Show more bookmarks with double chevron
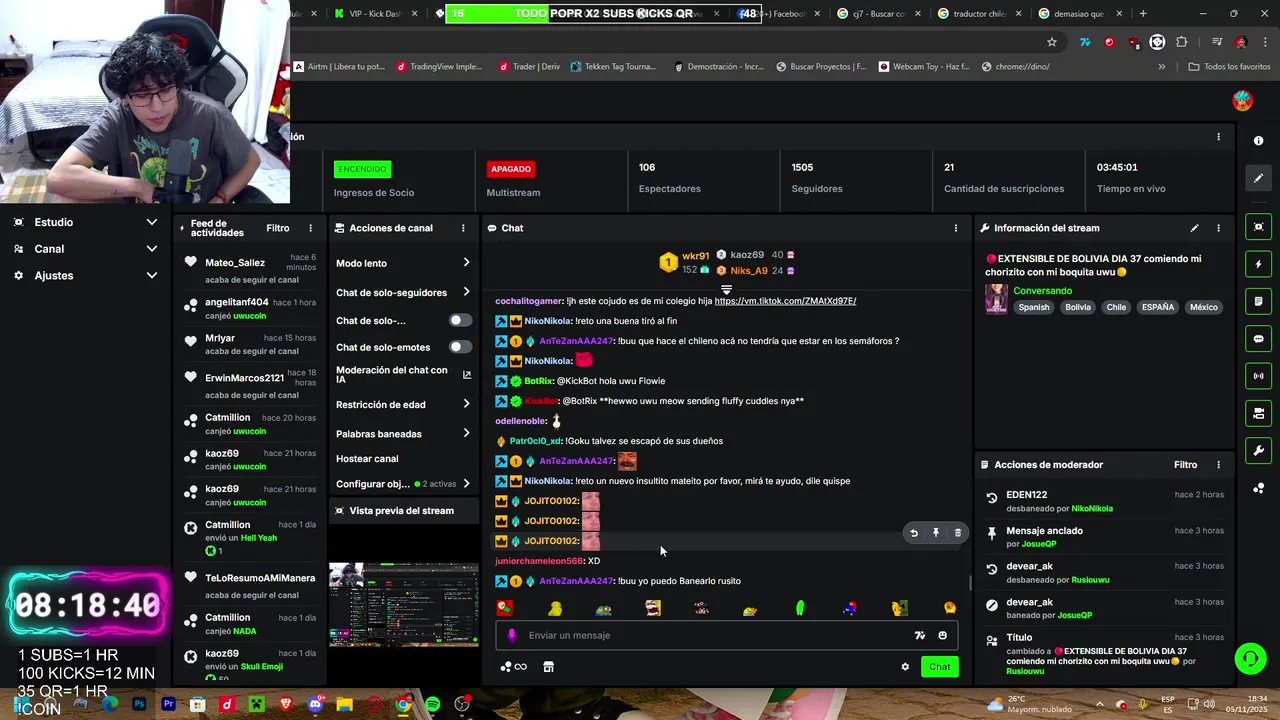Viewport: 1280px width, 720px height. point(1161,67)
